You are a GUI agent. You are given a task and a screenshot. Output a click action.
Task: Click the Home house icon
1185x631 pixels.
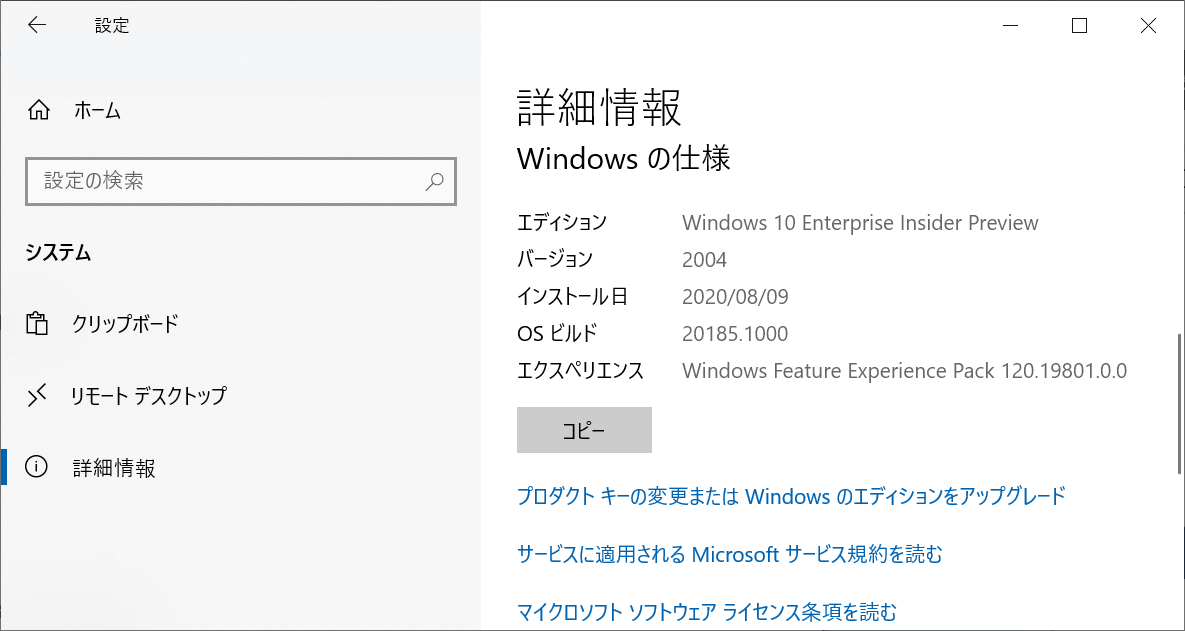[38, 111]
